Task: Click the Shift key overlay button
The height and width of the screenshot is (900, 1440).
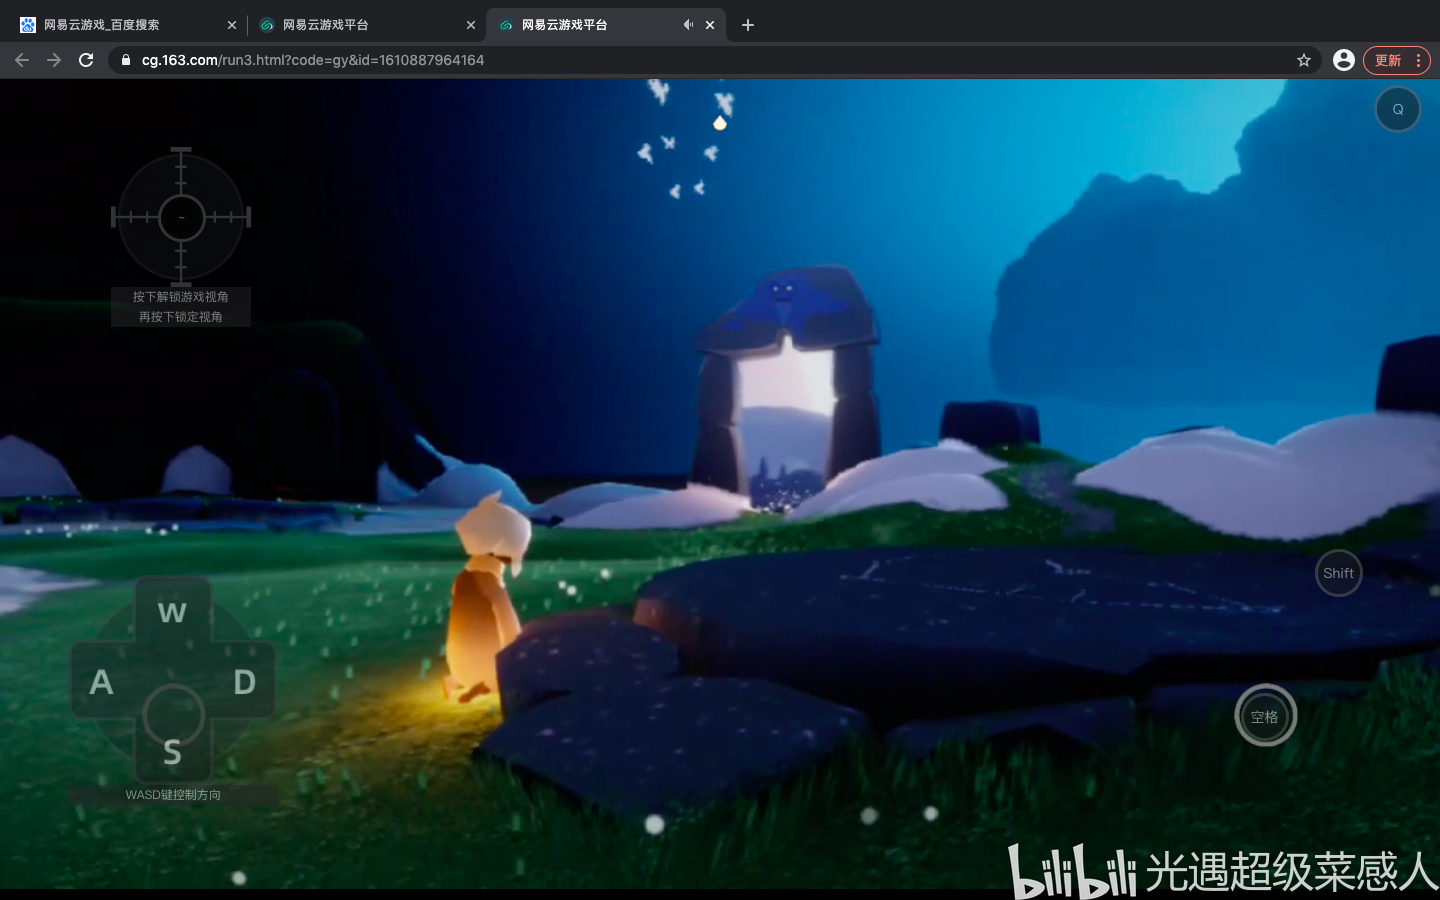Action: [1338, 573]
